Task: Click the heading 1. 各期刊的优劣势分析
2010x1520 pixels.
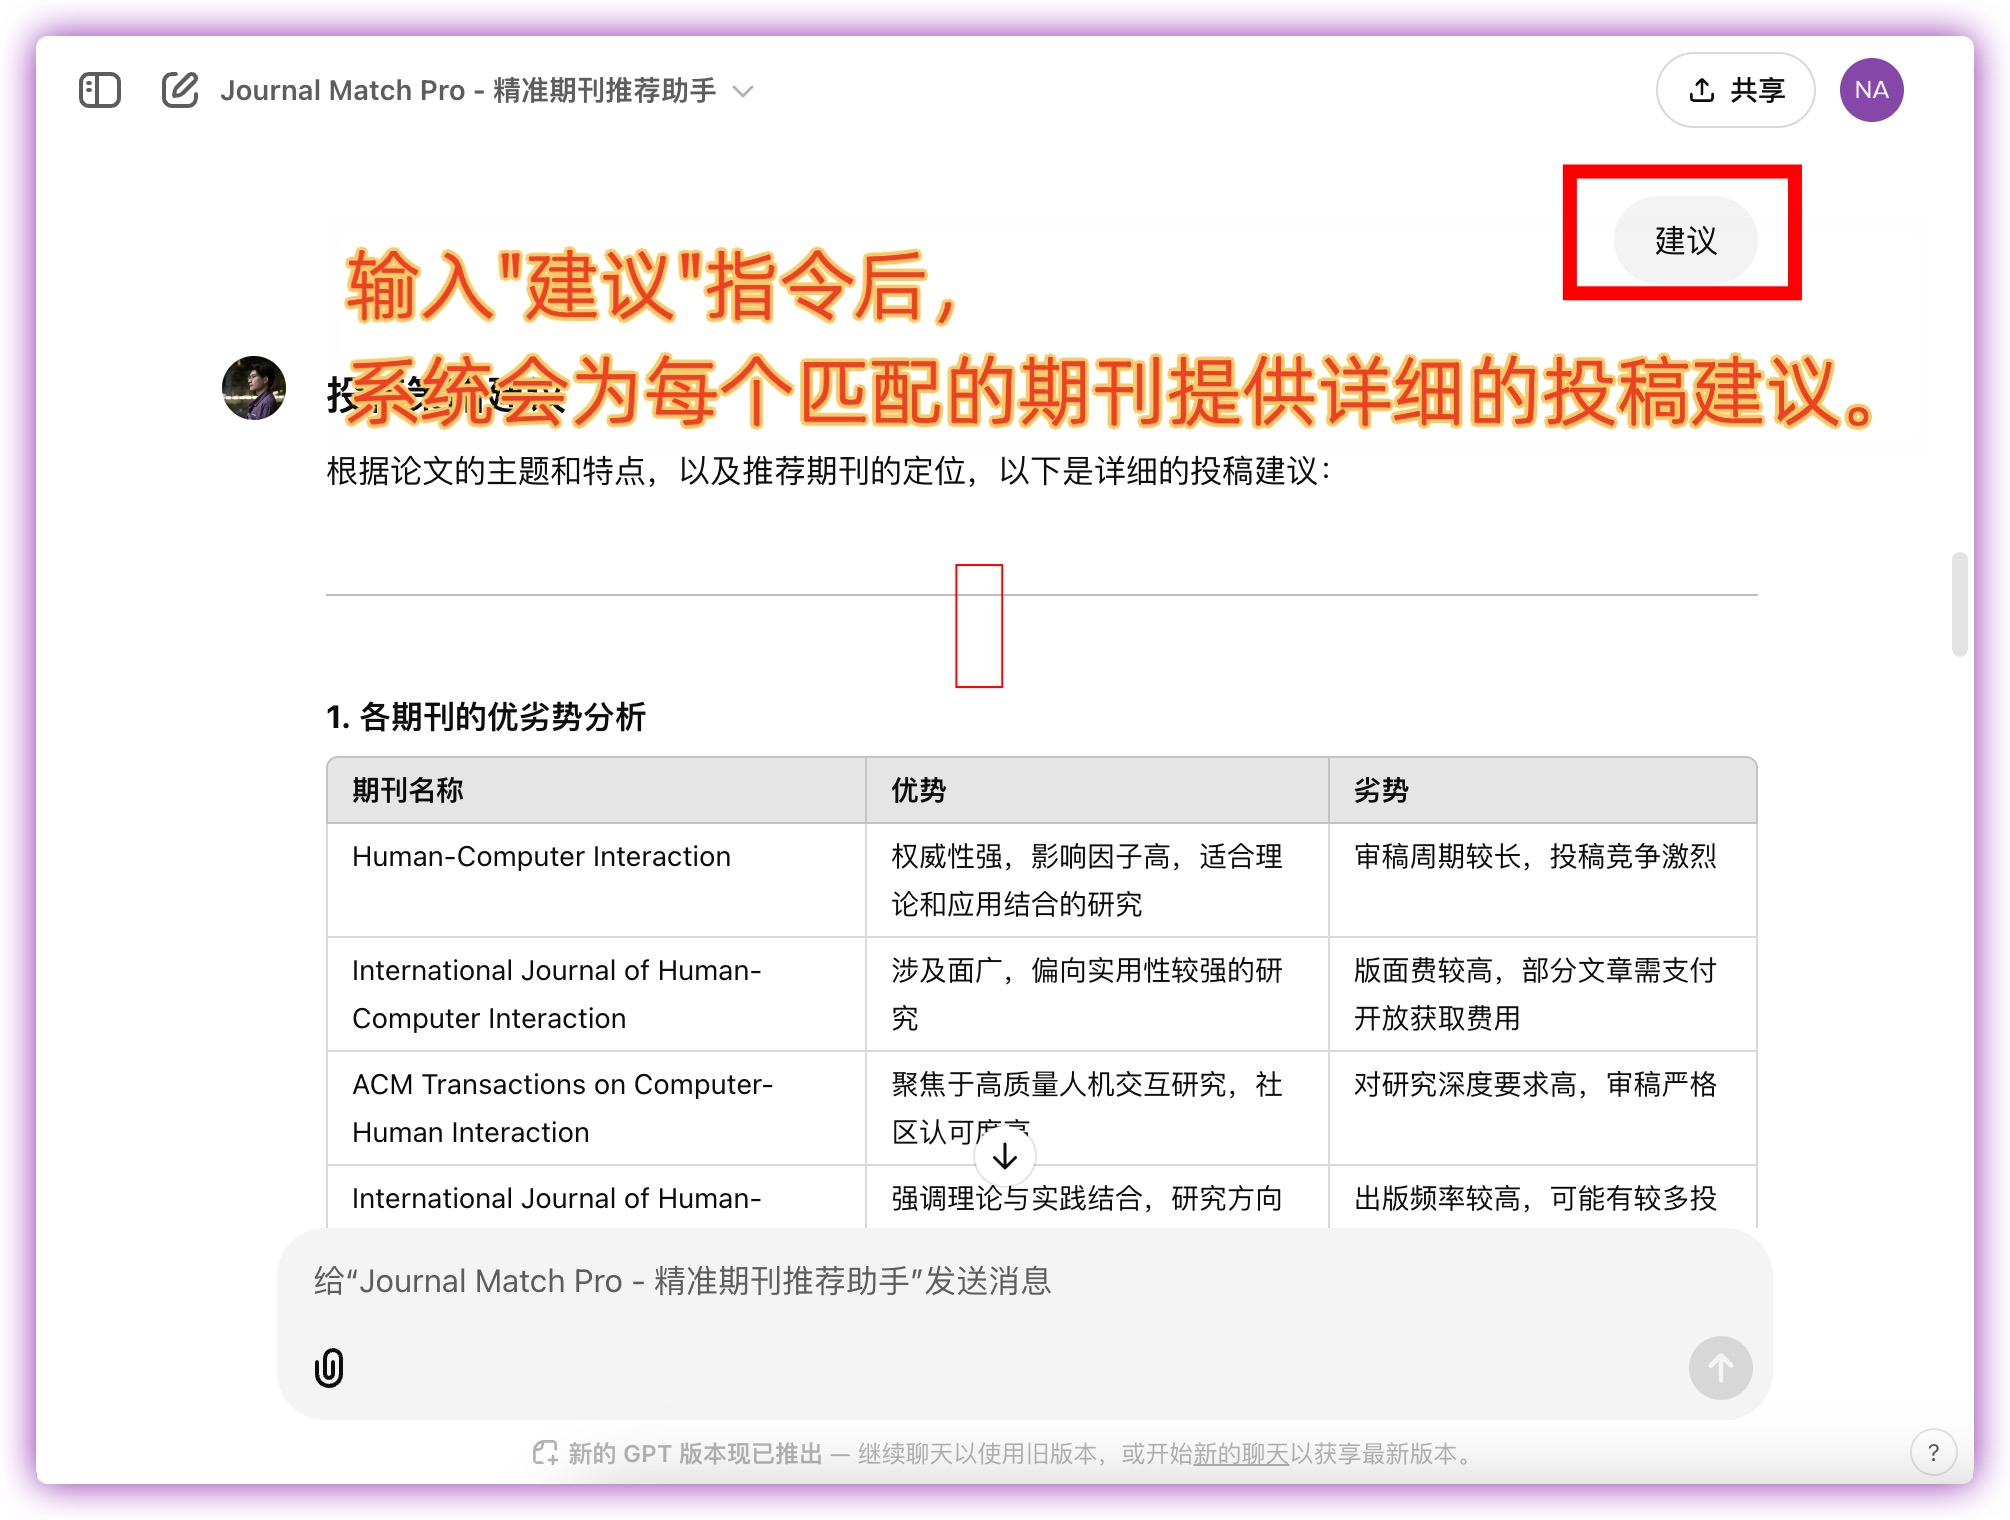Action: tap(486, 716)
